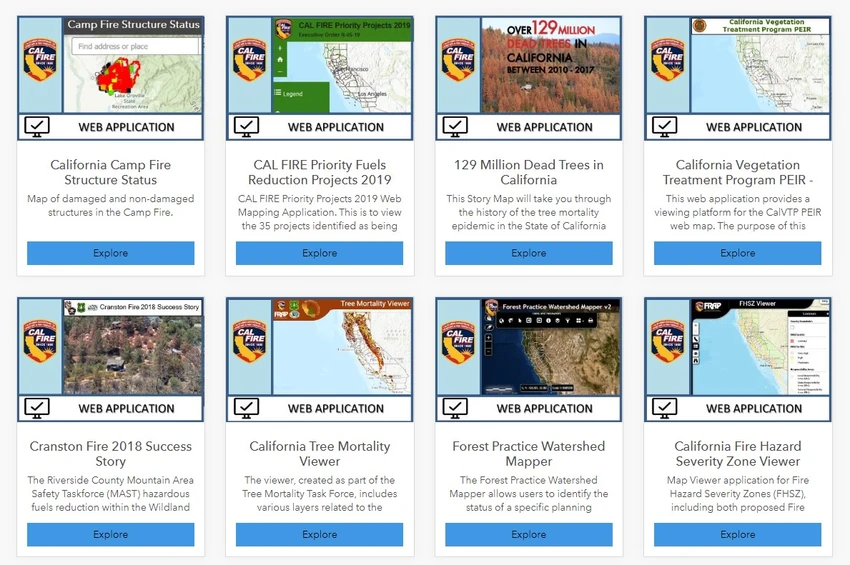
Task: Explore CAL FIRE Priority Fuels Reduction Projects
Action: [x=319, y=253]
